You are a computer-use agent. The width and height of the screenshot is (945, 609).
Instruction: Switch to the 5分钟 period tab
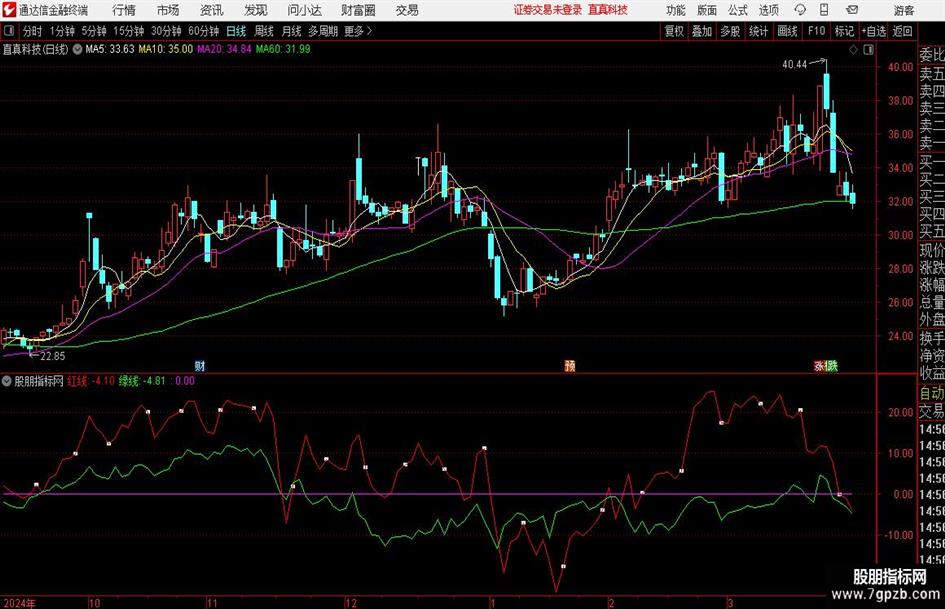[94, 31]
